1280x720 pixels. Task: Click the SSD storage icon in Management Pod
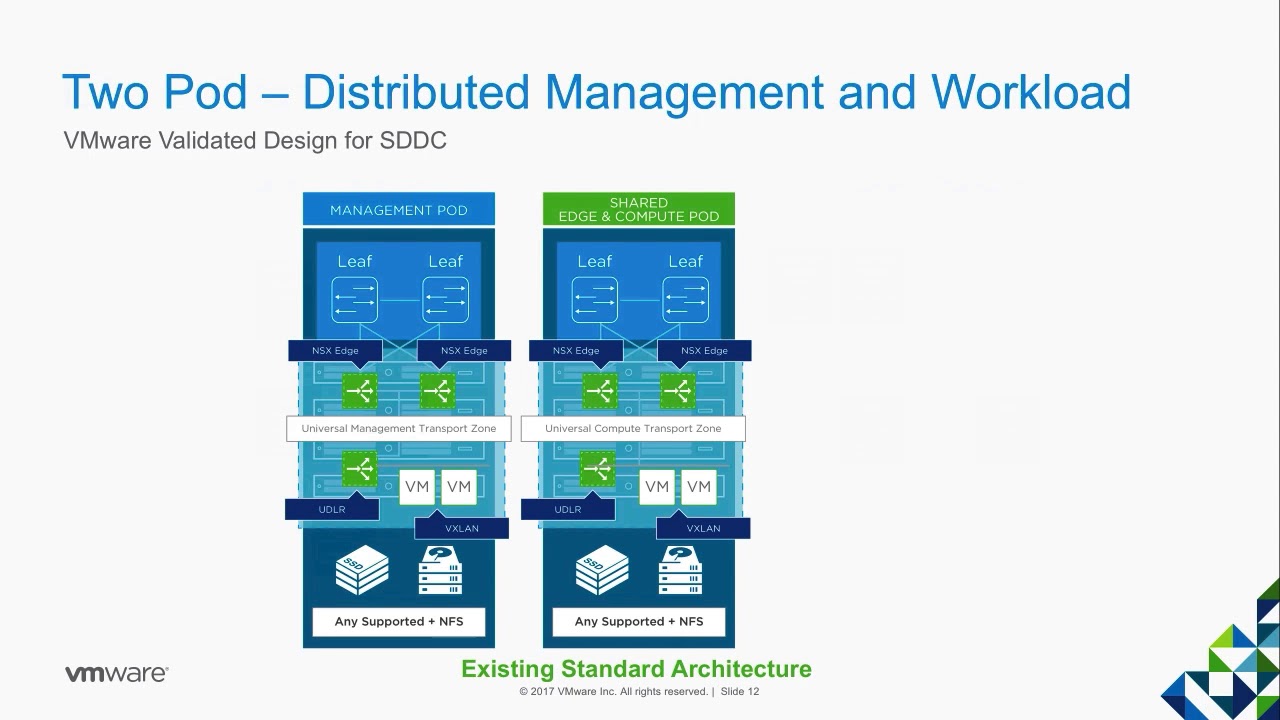click(362, 571)
